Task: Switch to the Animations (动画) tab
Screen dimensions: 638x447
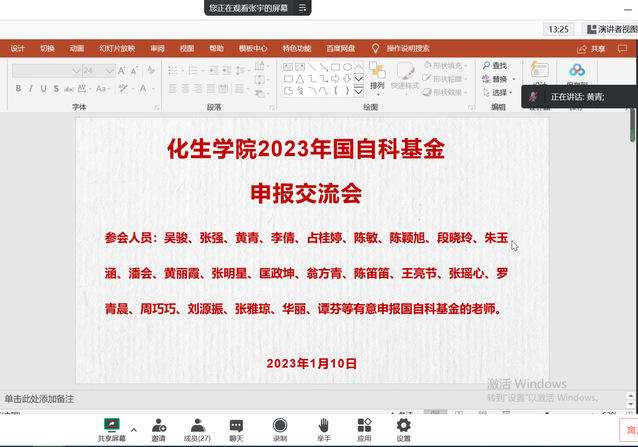Action: tap(77, 48)
